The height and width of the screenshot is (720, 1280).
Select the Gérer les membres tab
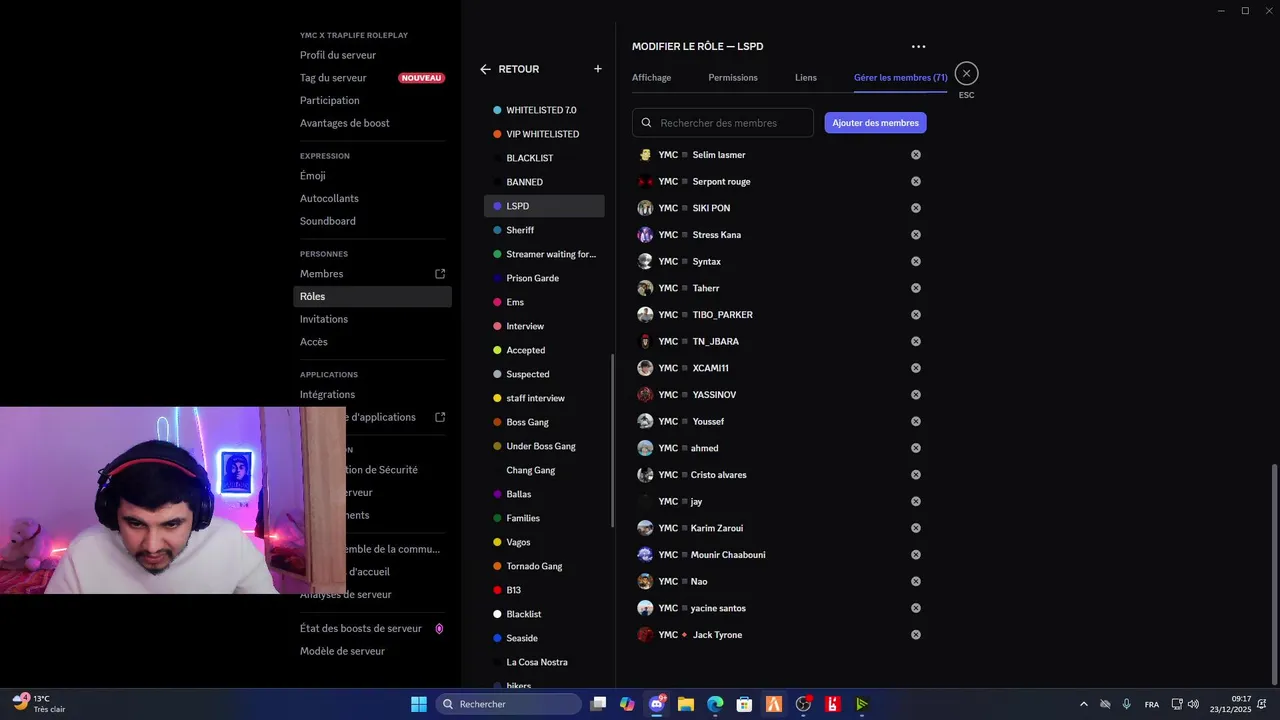900,77
